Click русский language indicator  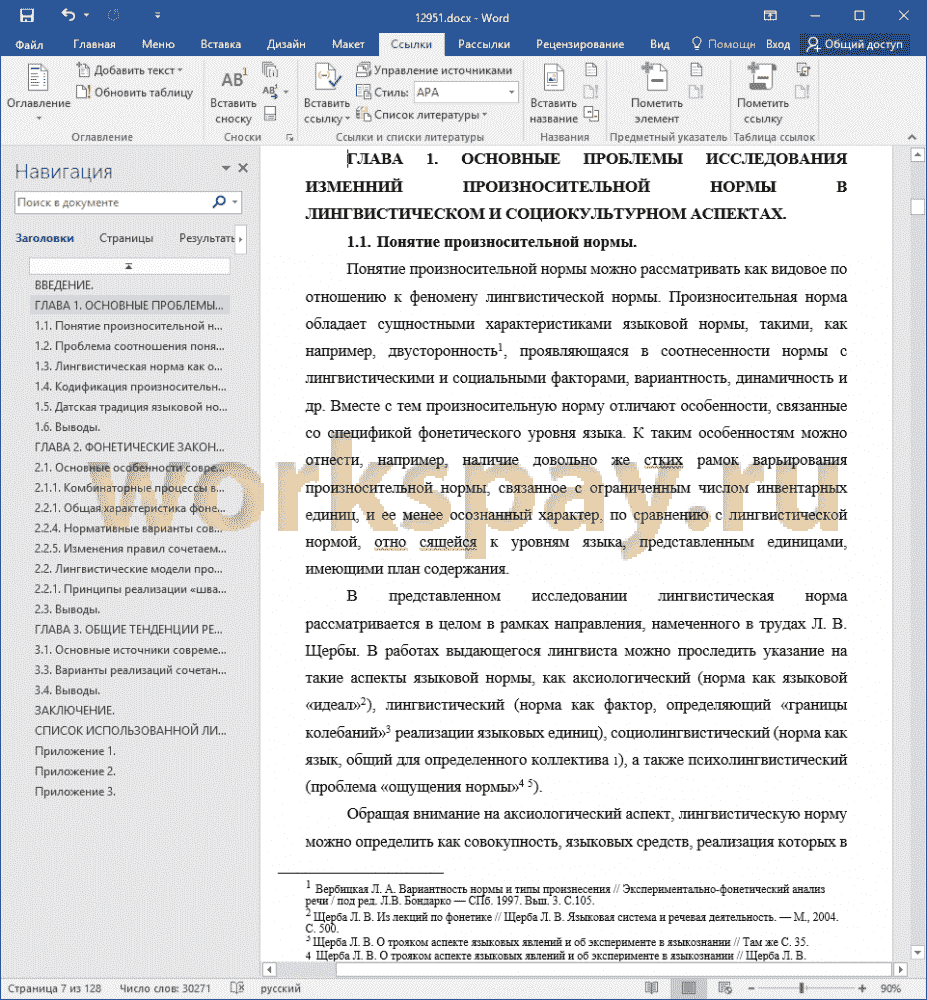click(281, 989)
